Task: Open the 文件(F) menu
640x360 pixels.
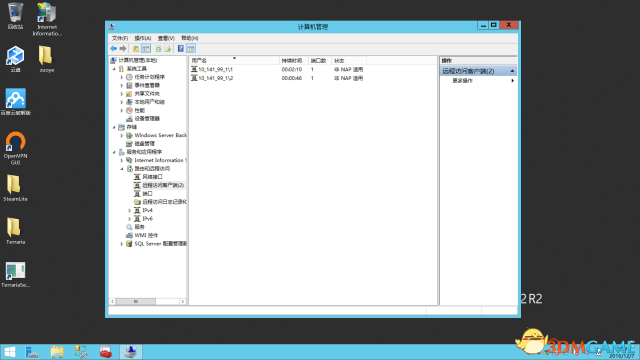Action: click(x=120, y=38)
